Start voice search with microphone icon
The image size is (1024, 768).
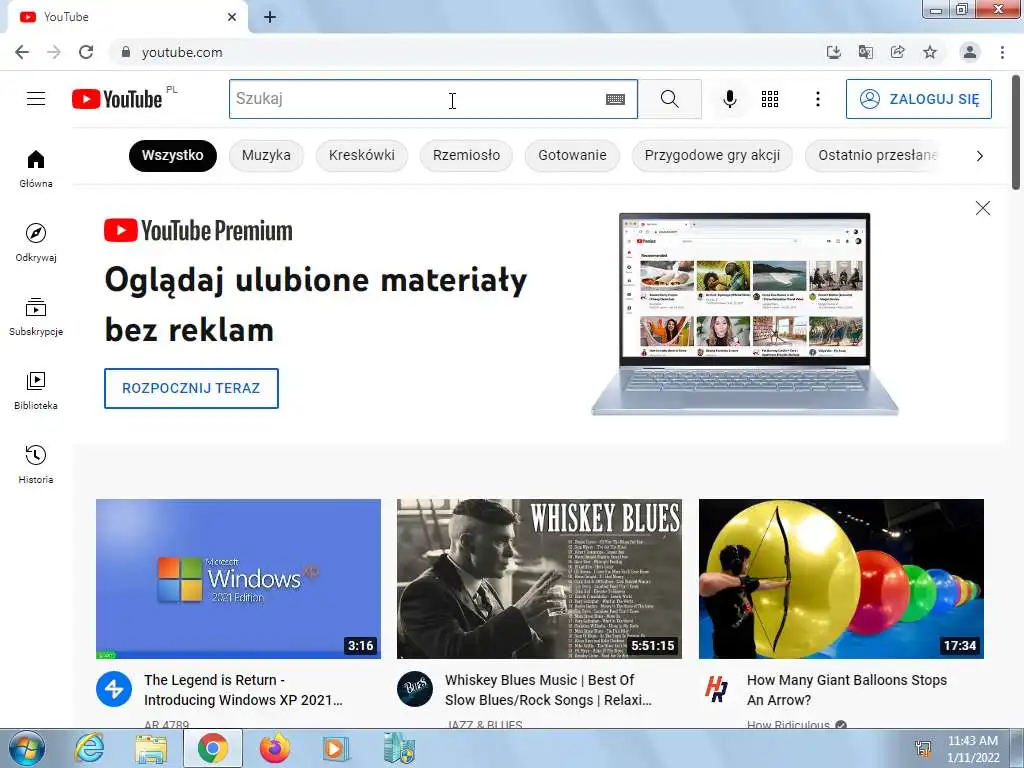click(x=730, y=99)
